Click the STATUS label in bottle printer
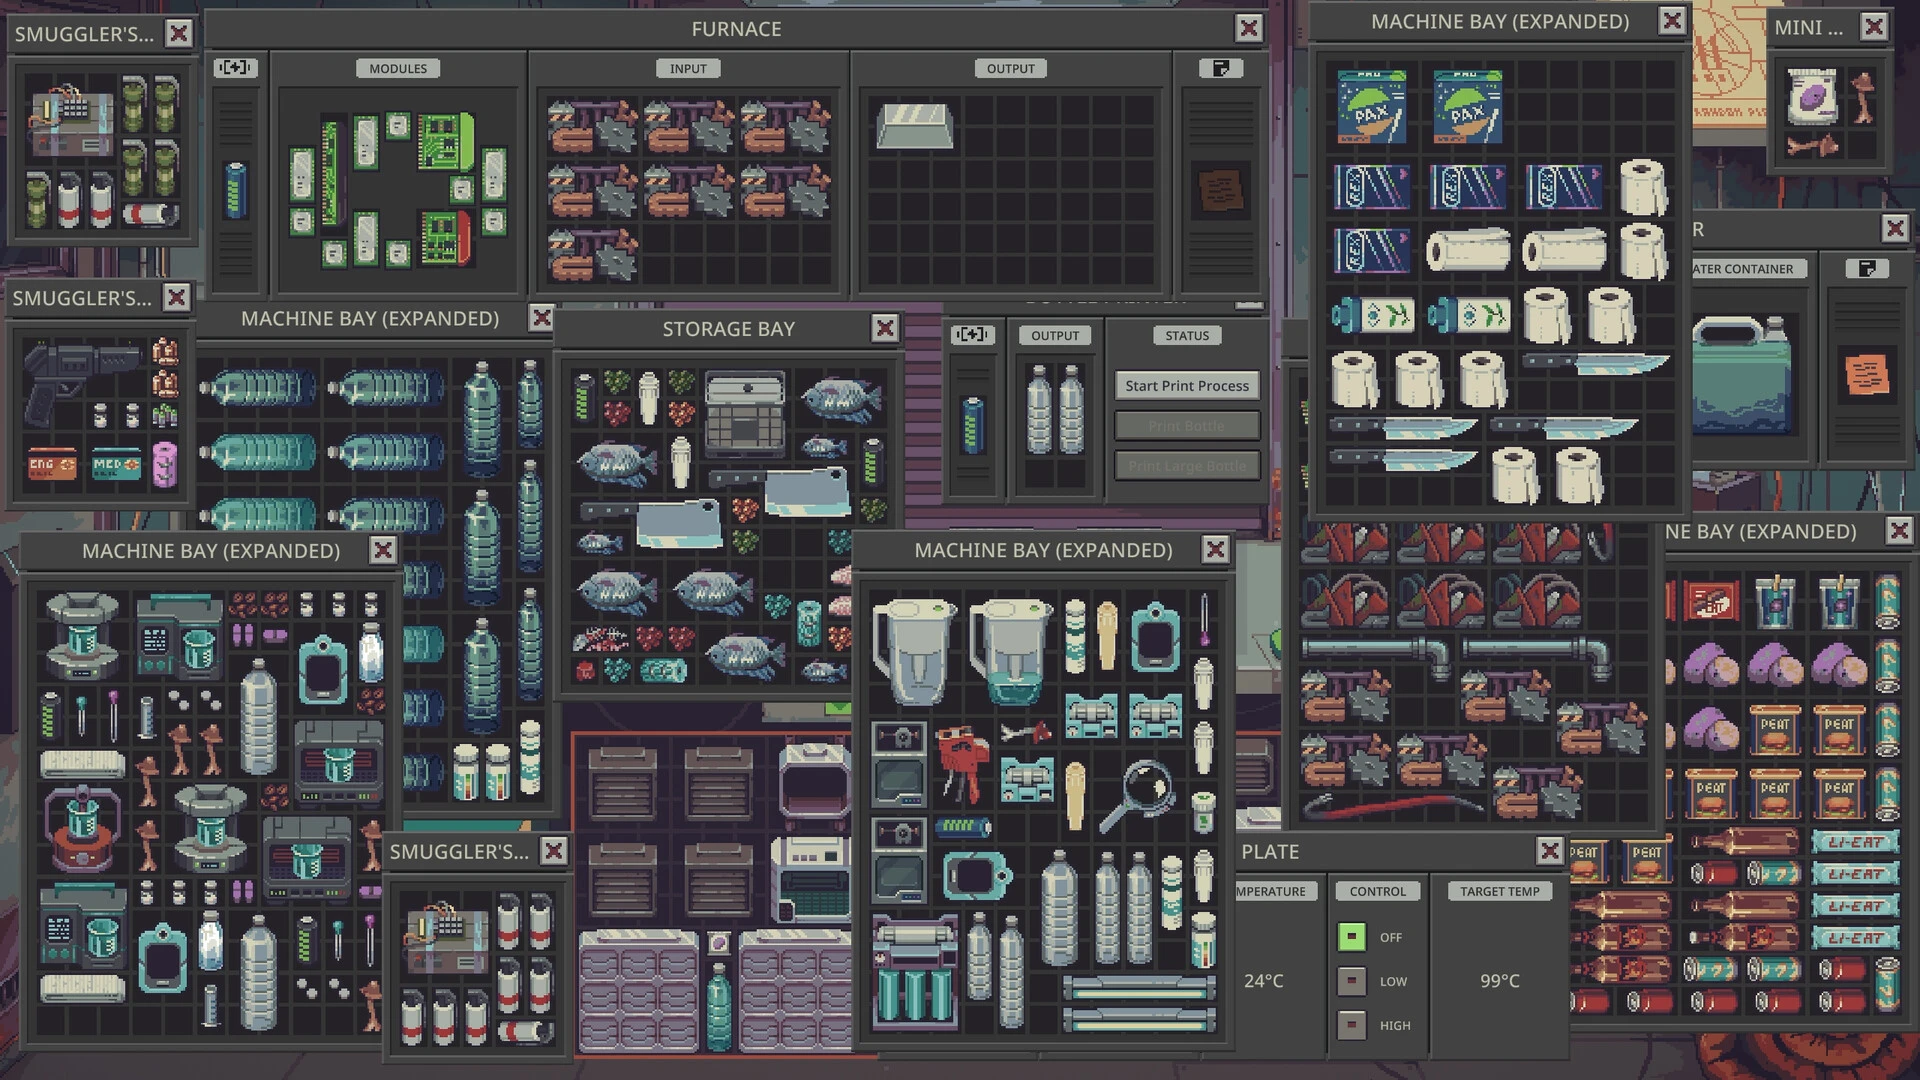The image size is (1920, 1080). coord(1187,336)
